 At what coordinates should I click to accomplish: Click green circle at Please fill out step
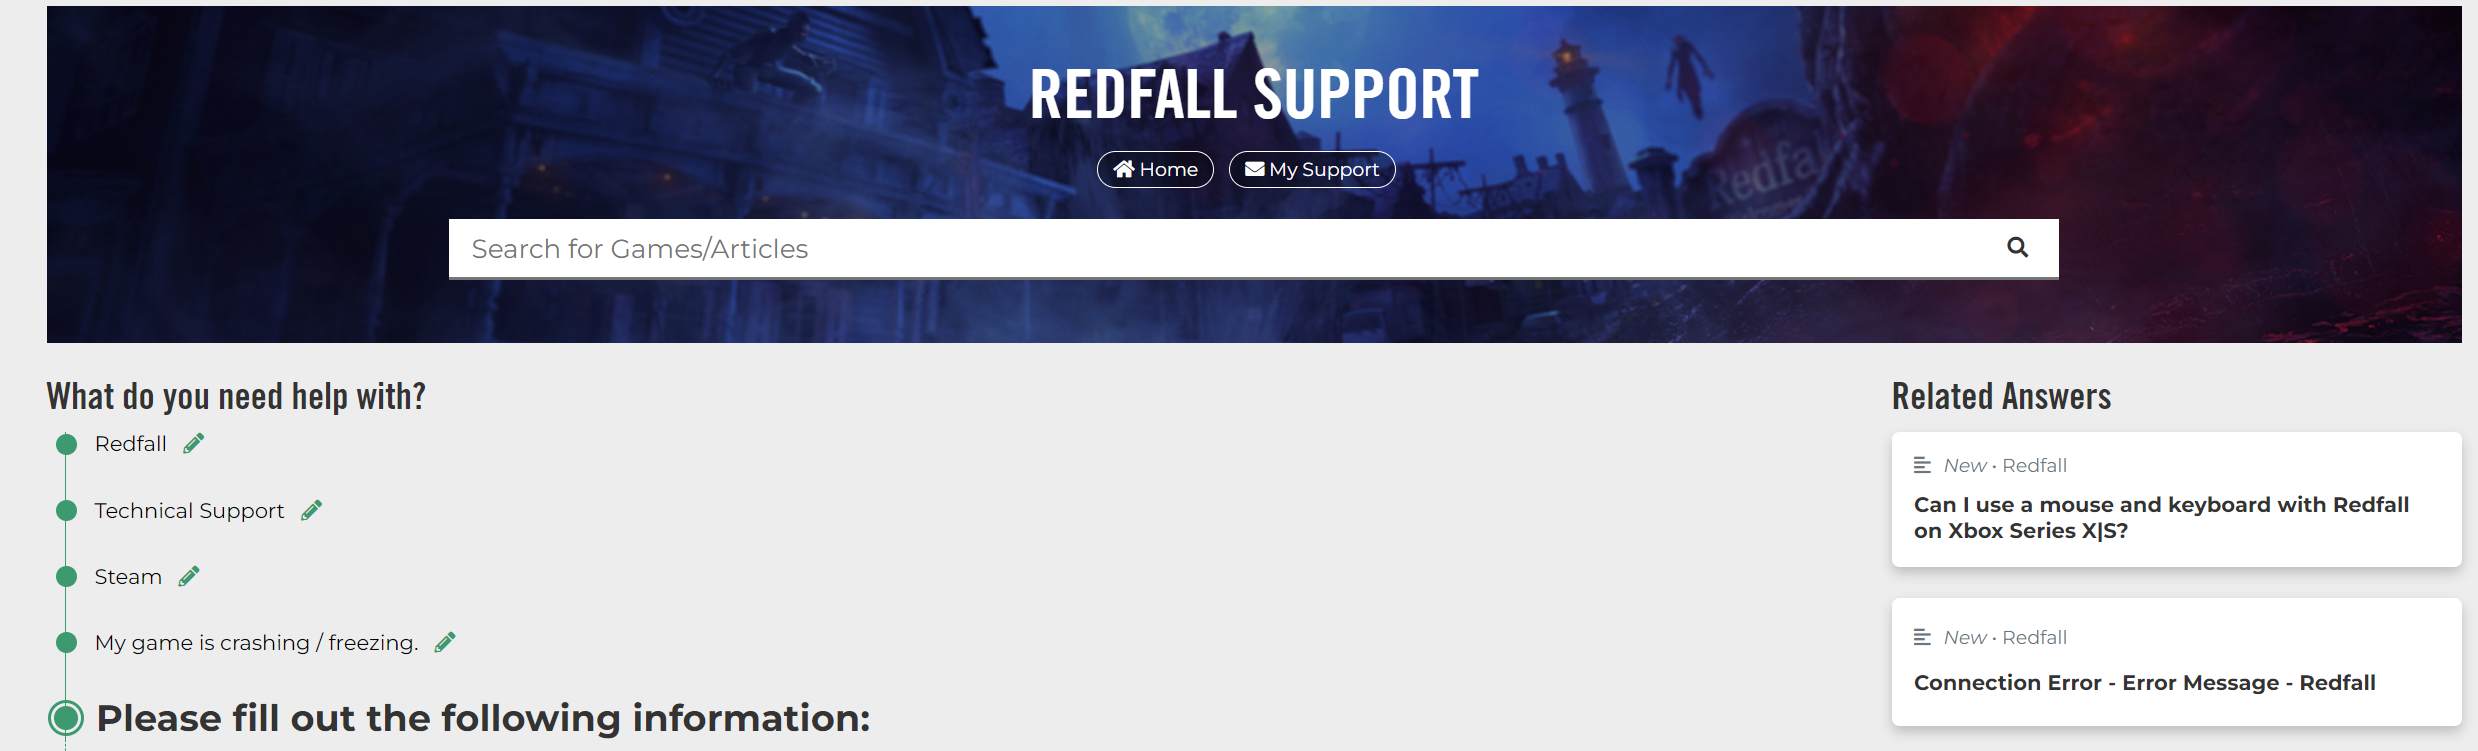(66, 717)
